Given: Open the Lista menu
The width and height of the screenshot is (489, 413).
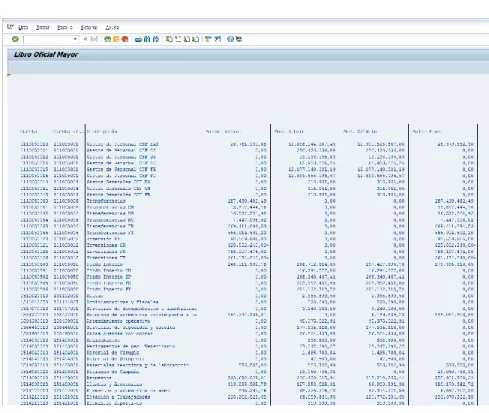Looking at the screenshot, I should (x=23, y=27).
